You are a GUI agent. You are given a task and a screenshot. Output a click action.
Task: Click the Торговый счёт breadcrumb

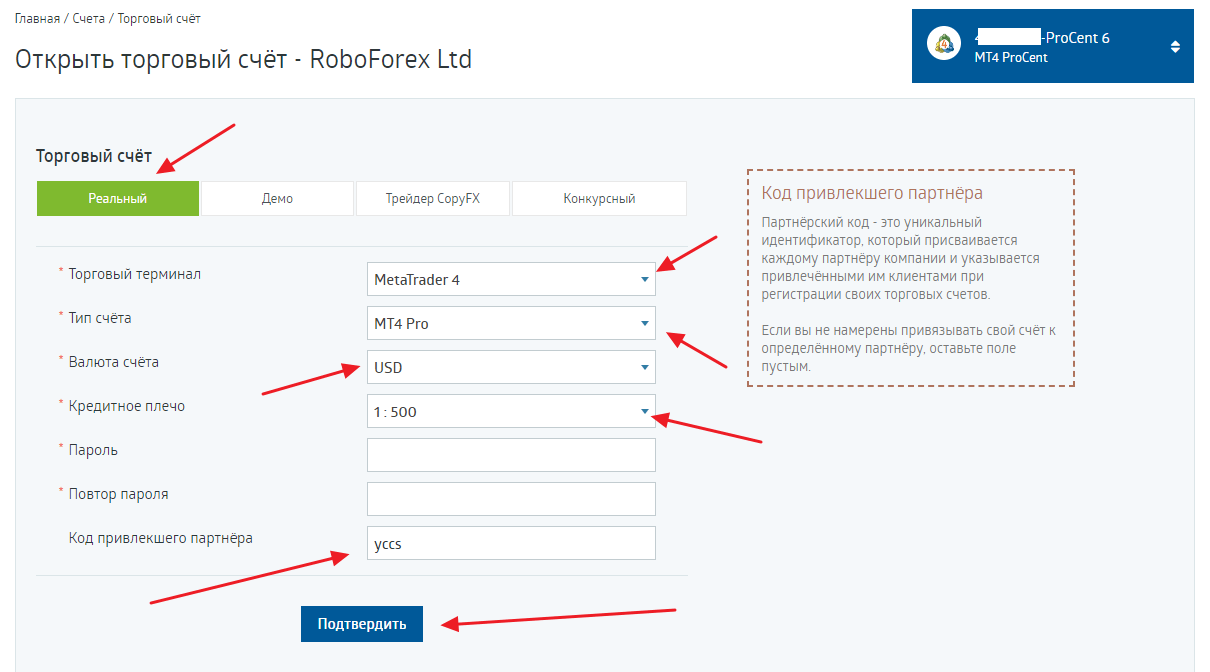pyautogui.click(x=159, y=19)
